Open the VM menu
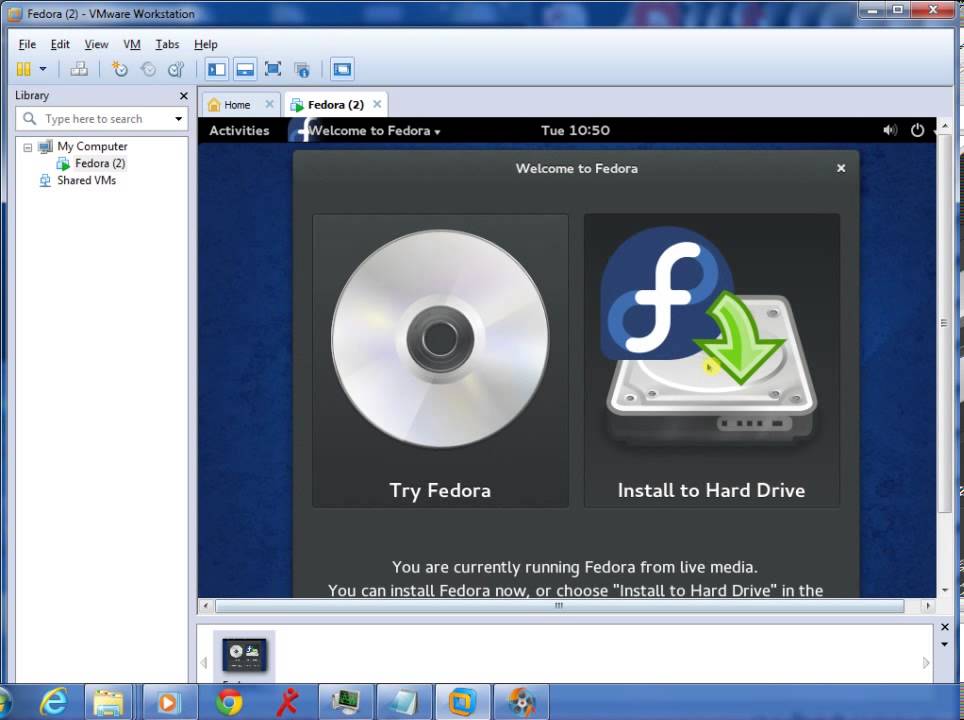The height and width of the screenshot is (720, 964). tap(132, 44)
